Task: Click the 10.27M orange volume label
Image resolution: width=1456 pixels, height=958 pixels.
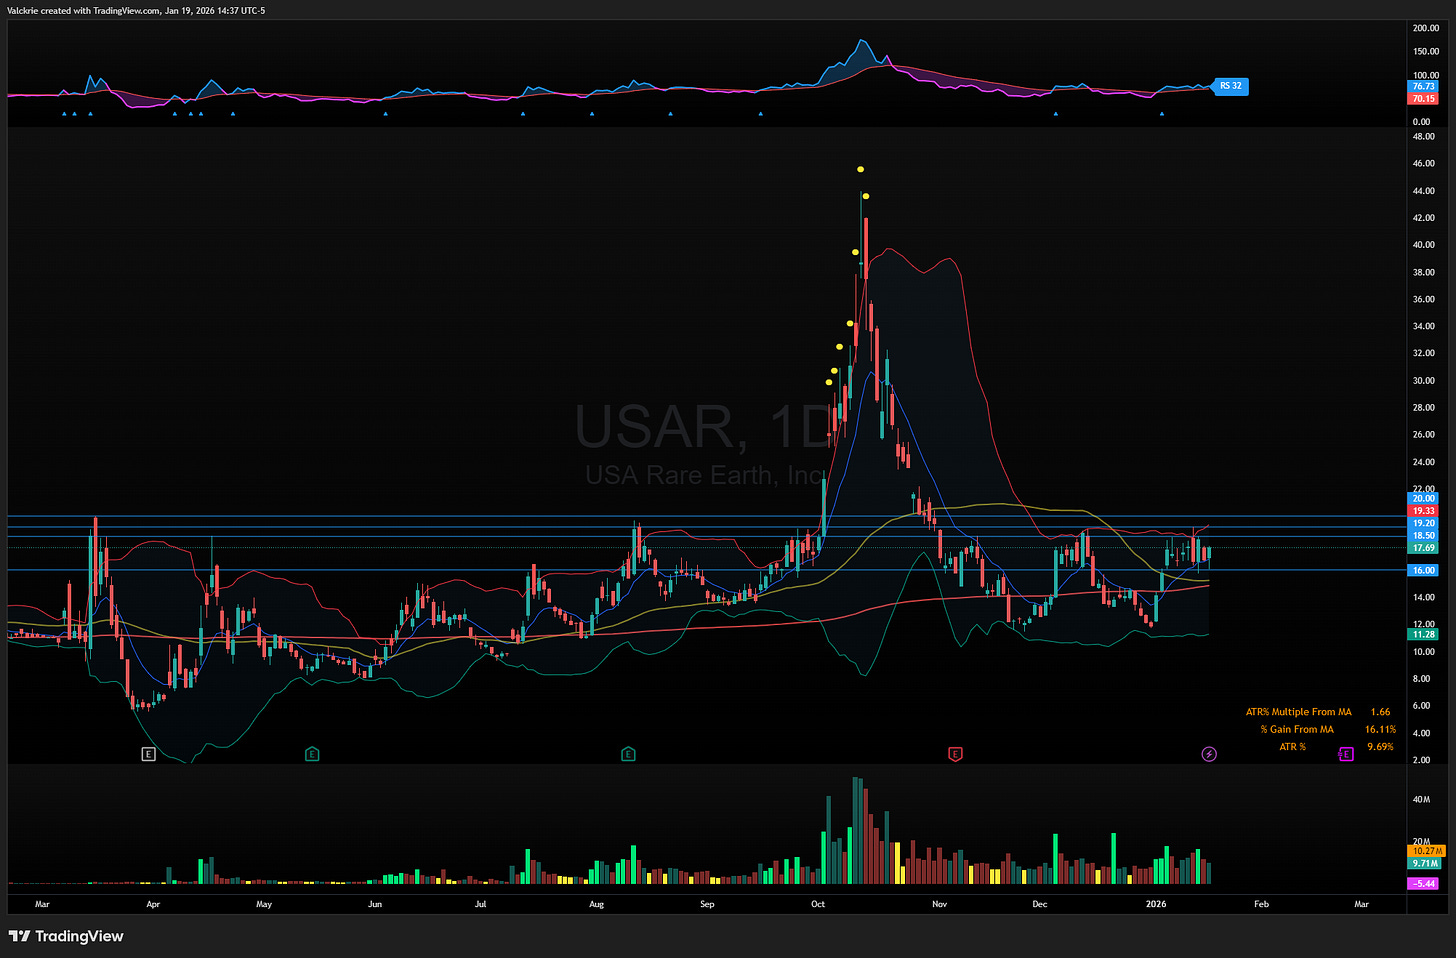Action: click(1425, 851)
